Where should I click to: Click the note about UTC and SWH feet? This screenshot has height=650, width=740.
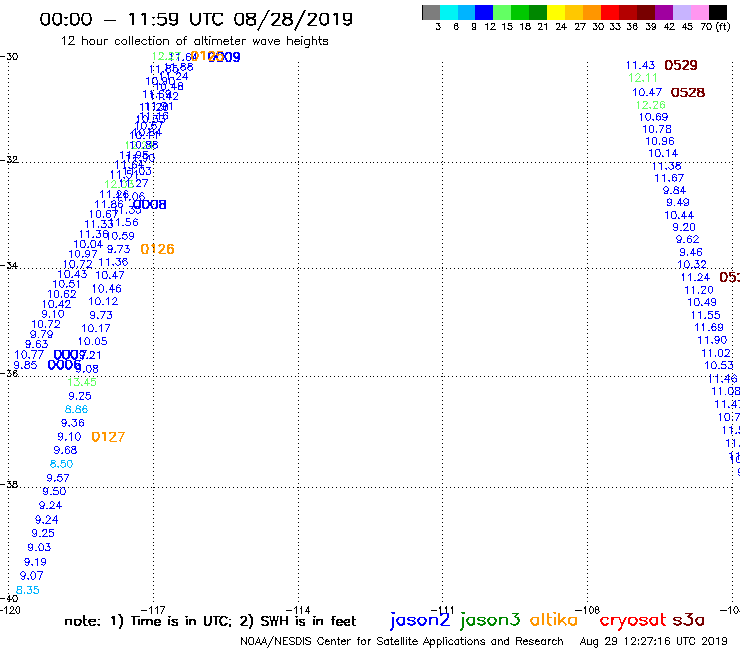(x=210, y=621)
